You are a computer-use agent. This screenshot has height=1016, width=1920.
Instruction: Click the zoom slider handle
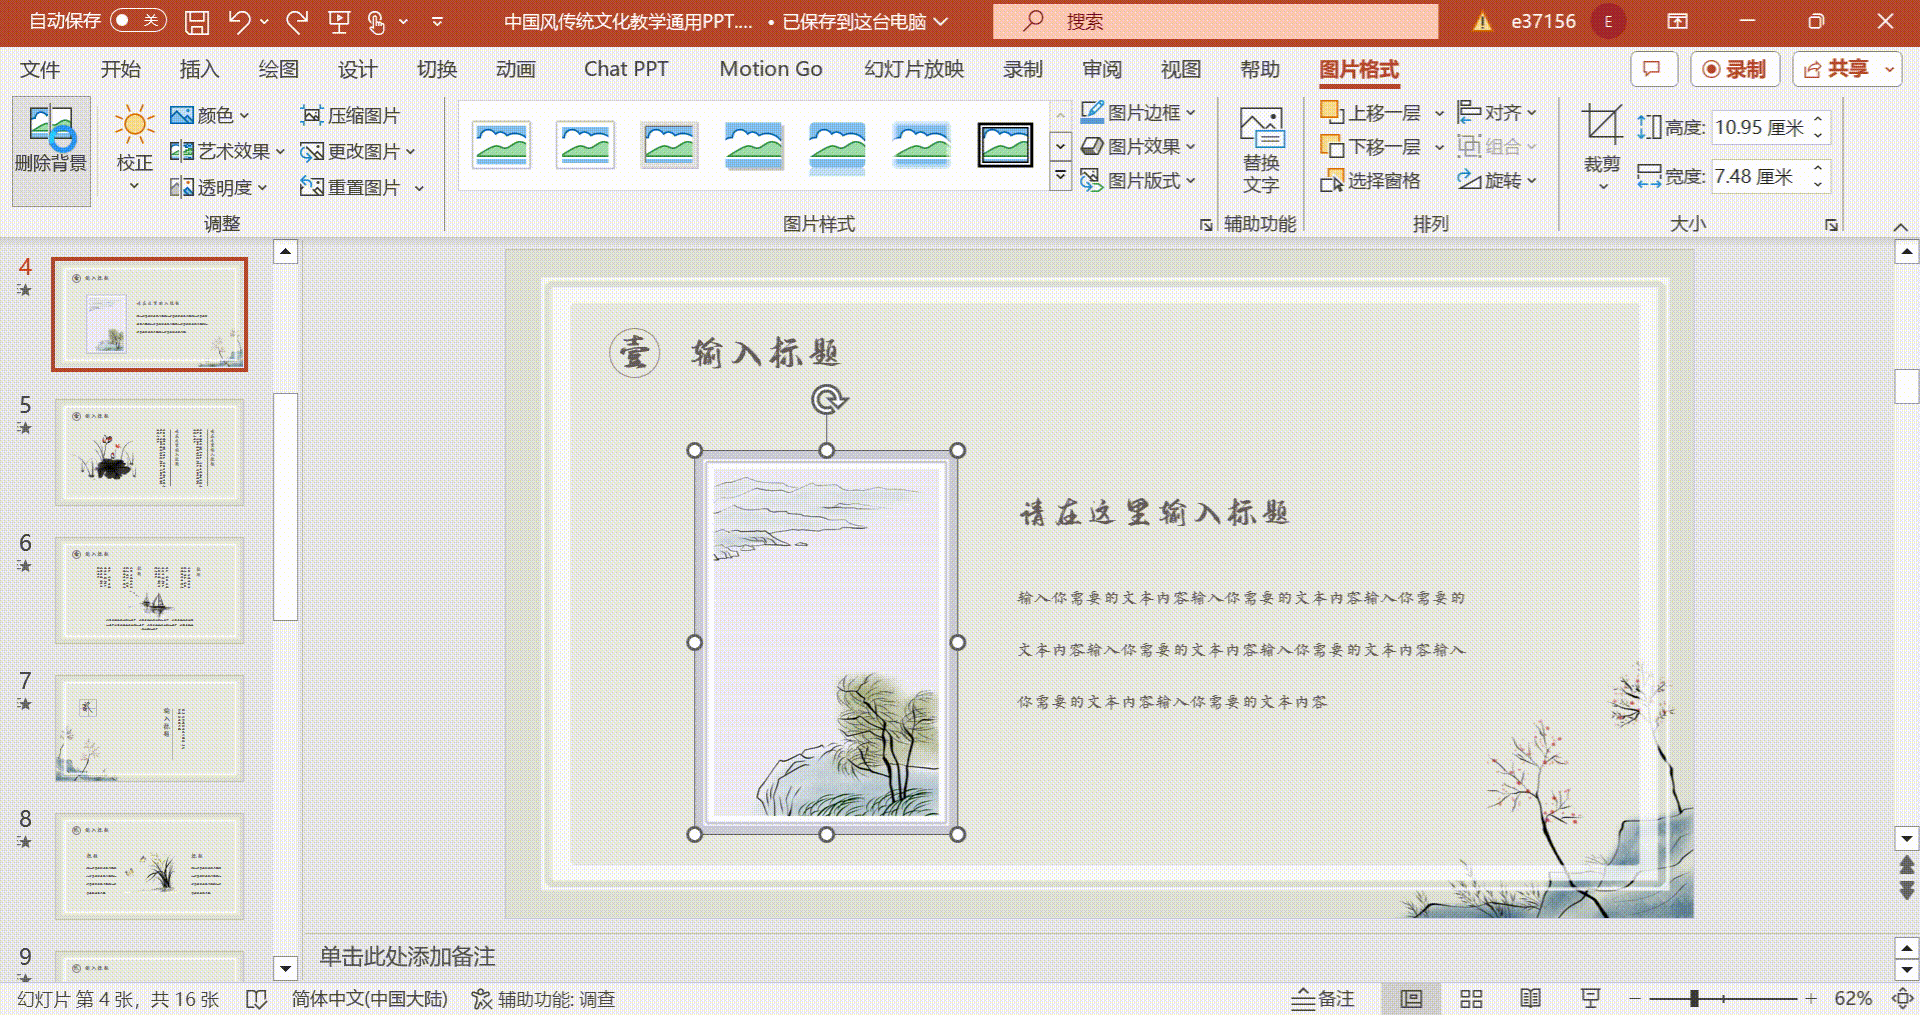1694,999
